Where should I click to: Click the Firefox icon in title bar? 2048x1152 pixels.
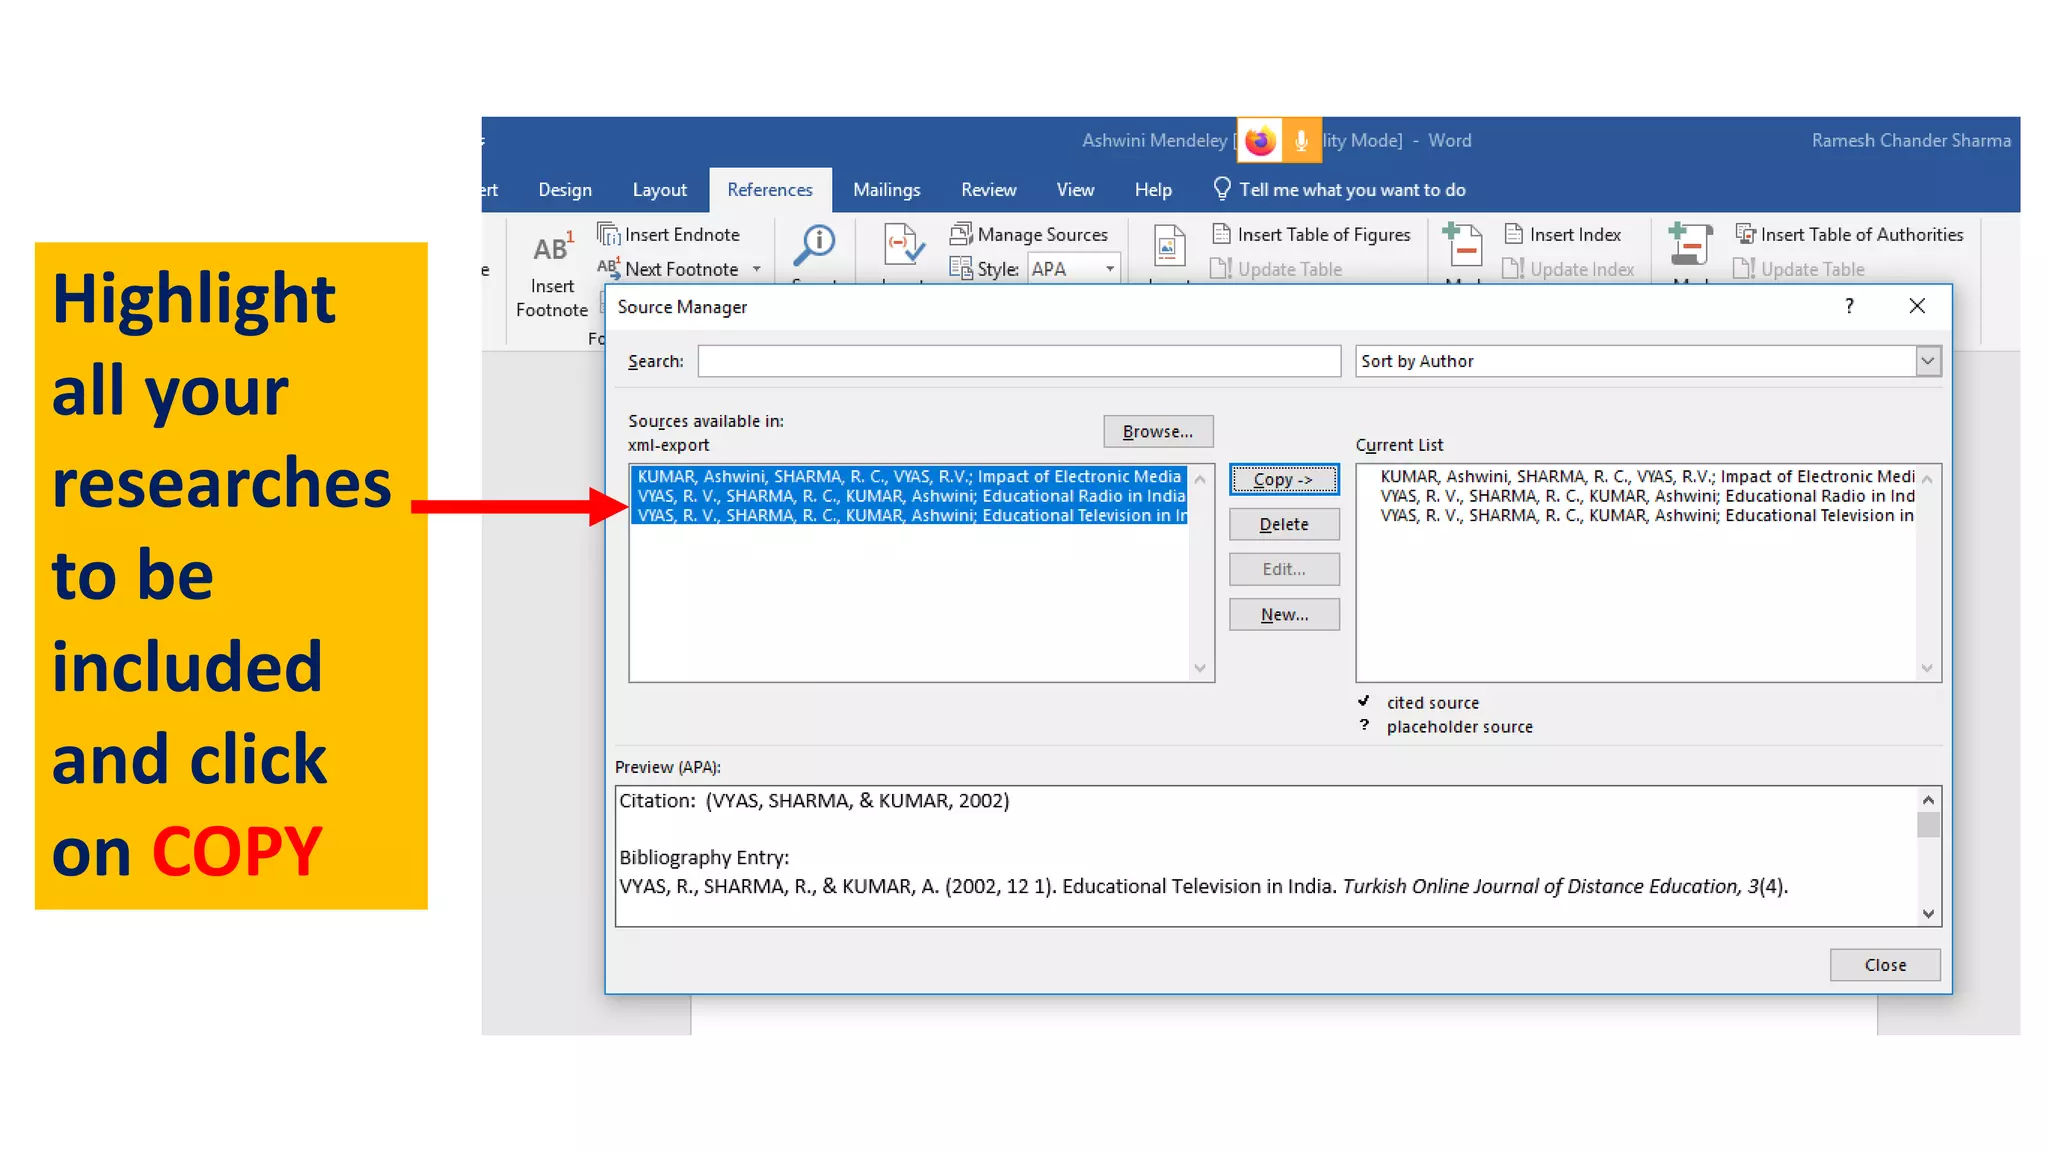tap(1260, 141)
